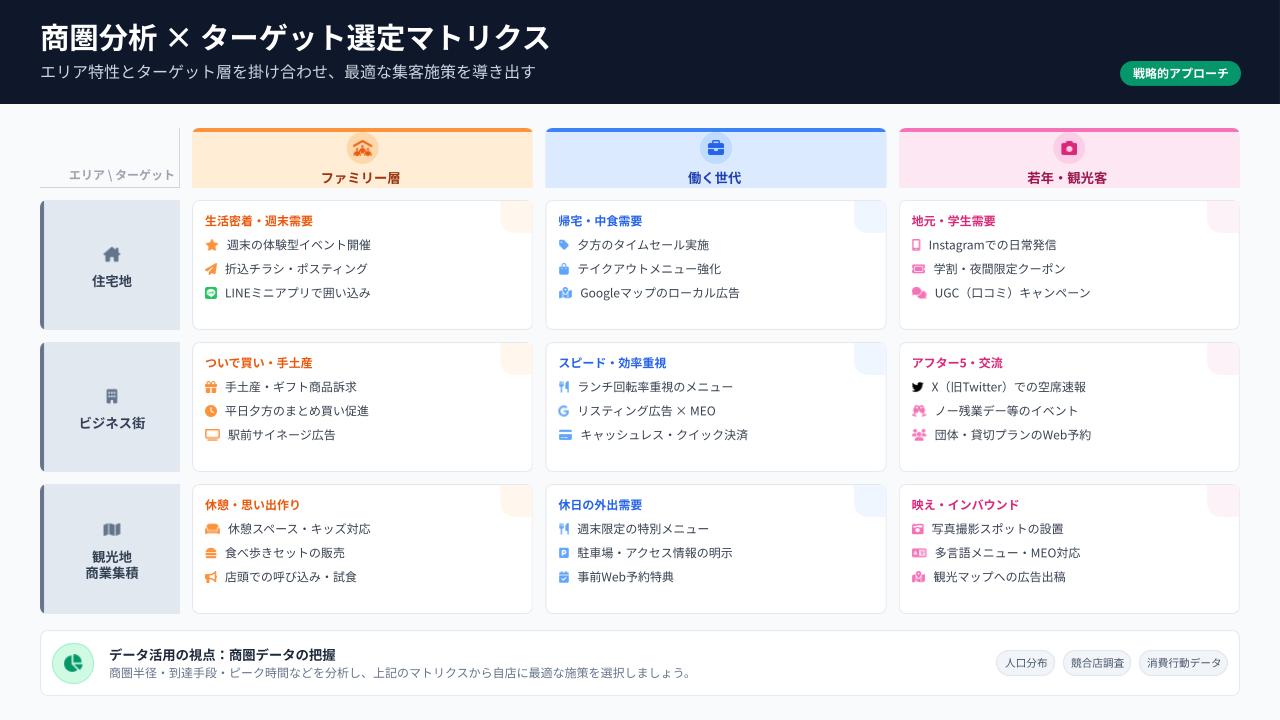
Task: Click the building icon for ビジネス街
Action: tap(112, 397)
